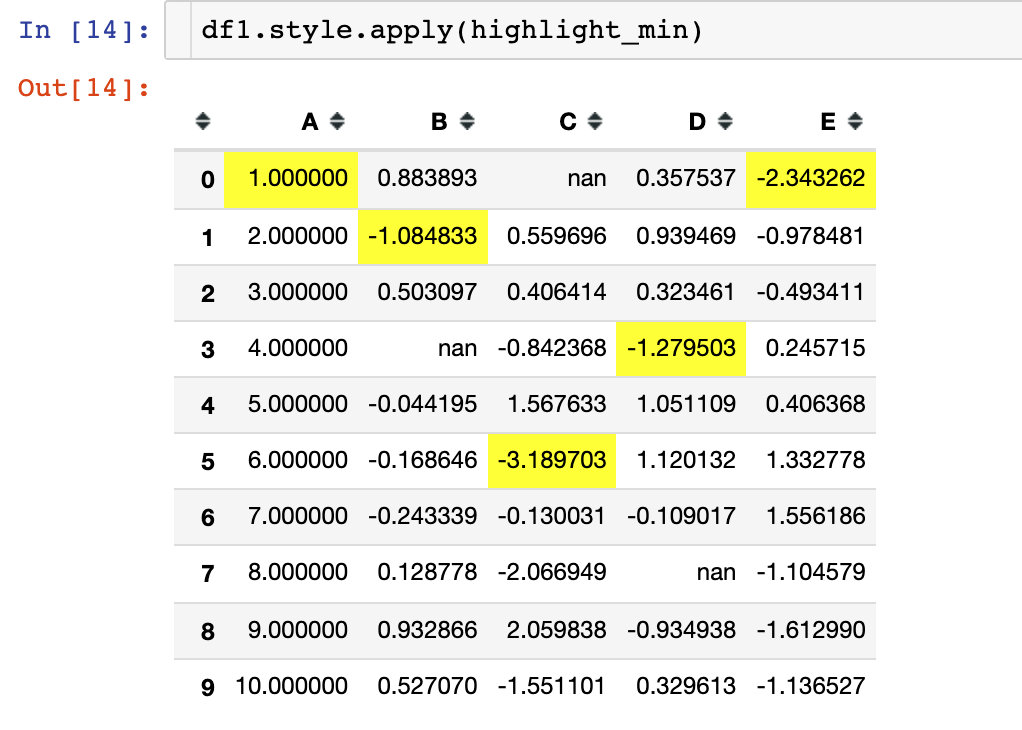This screenshot has height=730, width=1022.
Task: Select cell 4.000000
Action: click(x=291, y=349)
